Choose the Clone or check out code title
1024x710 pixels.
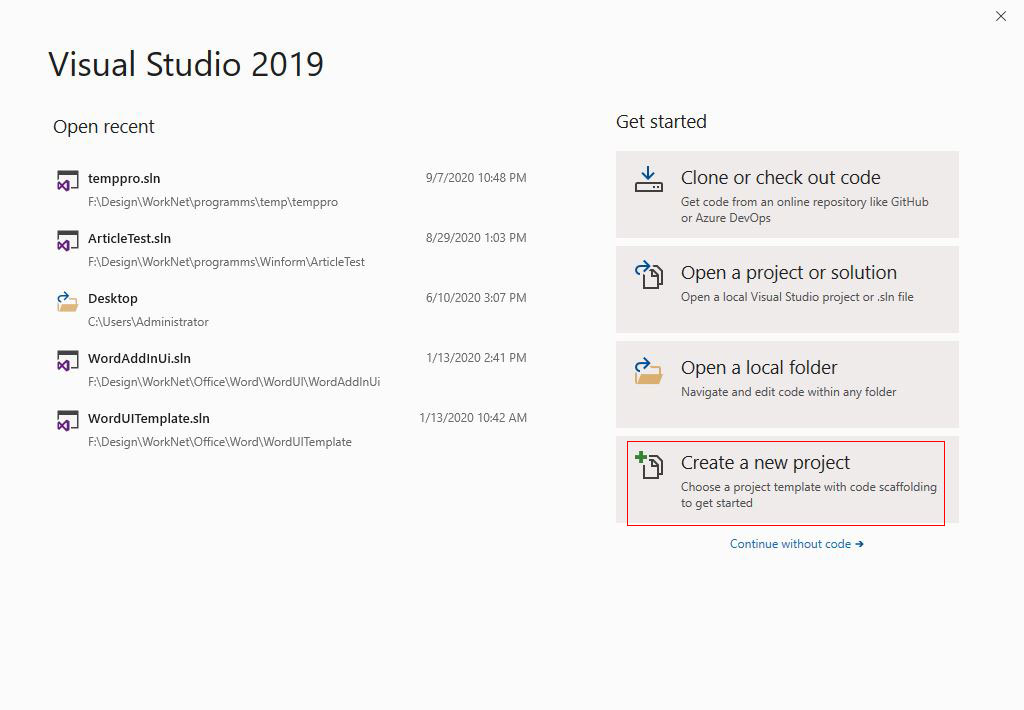pyautogui.click(x=780, y=178)
